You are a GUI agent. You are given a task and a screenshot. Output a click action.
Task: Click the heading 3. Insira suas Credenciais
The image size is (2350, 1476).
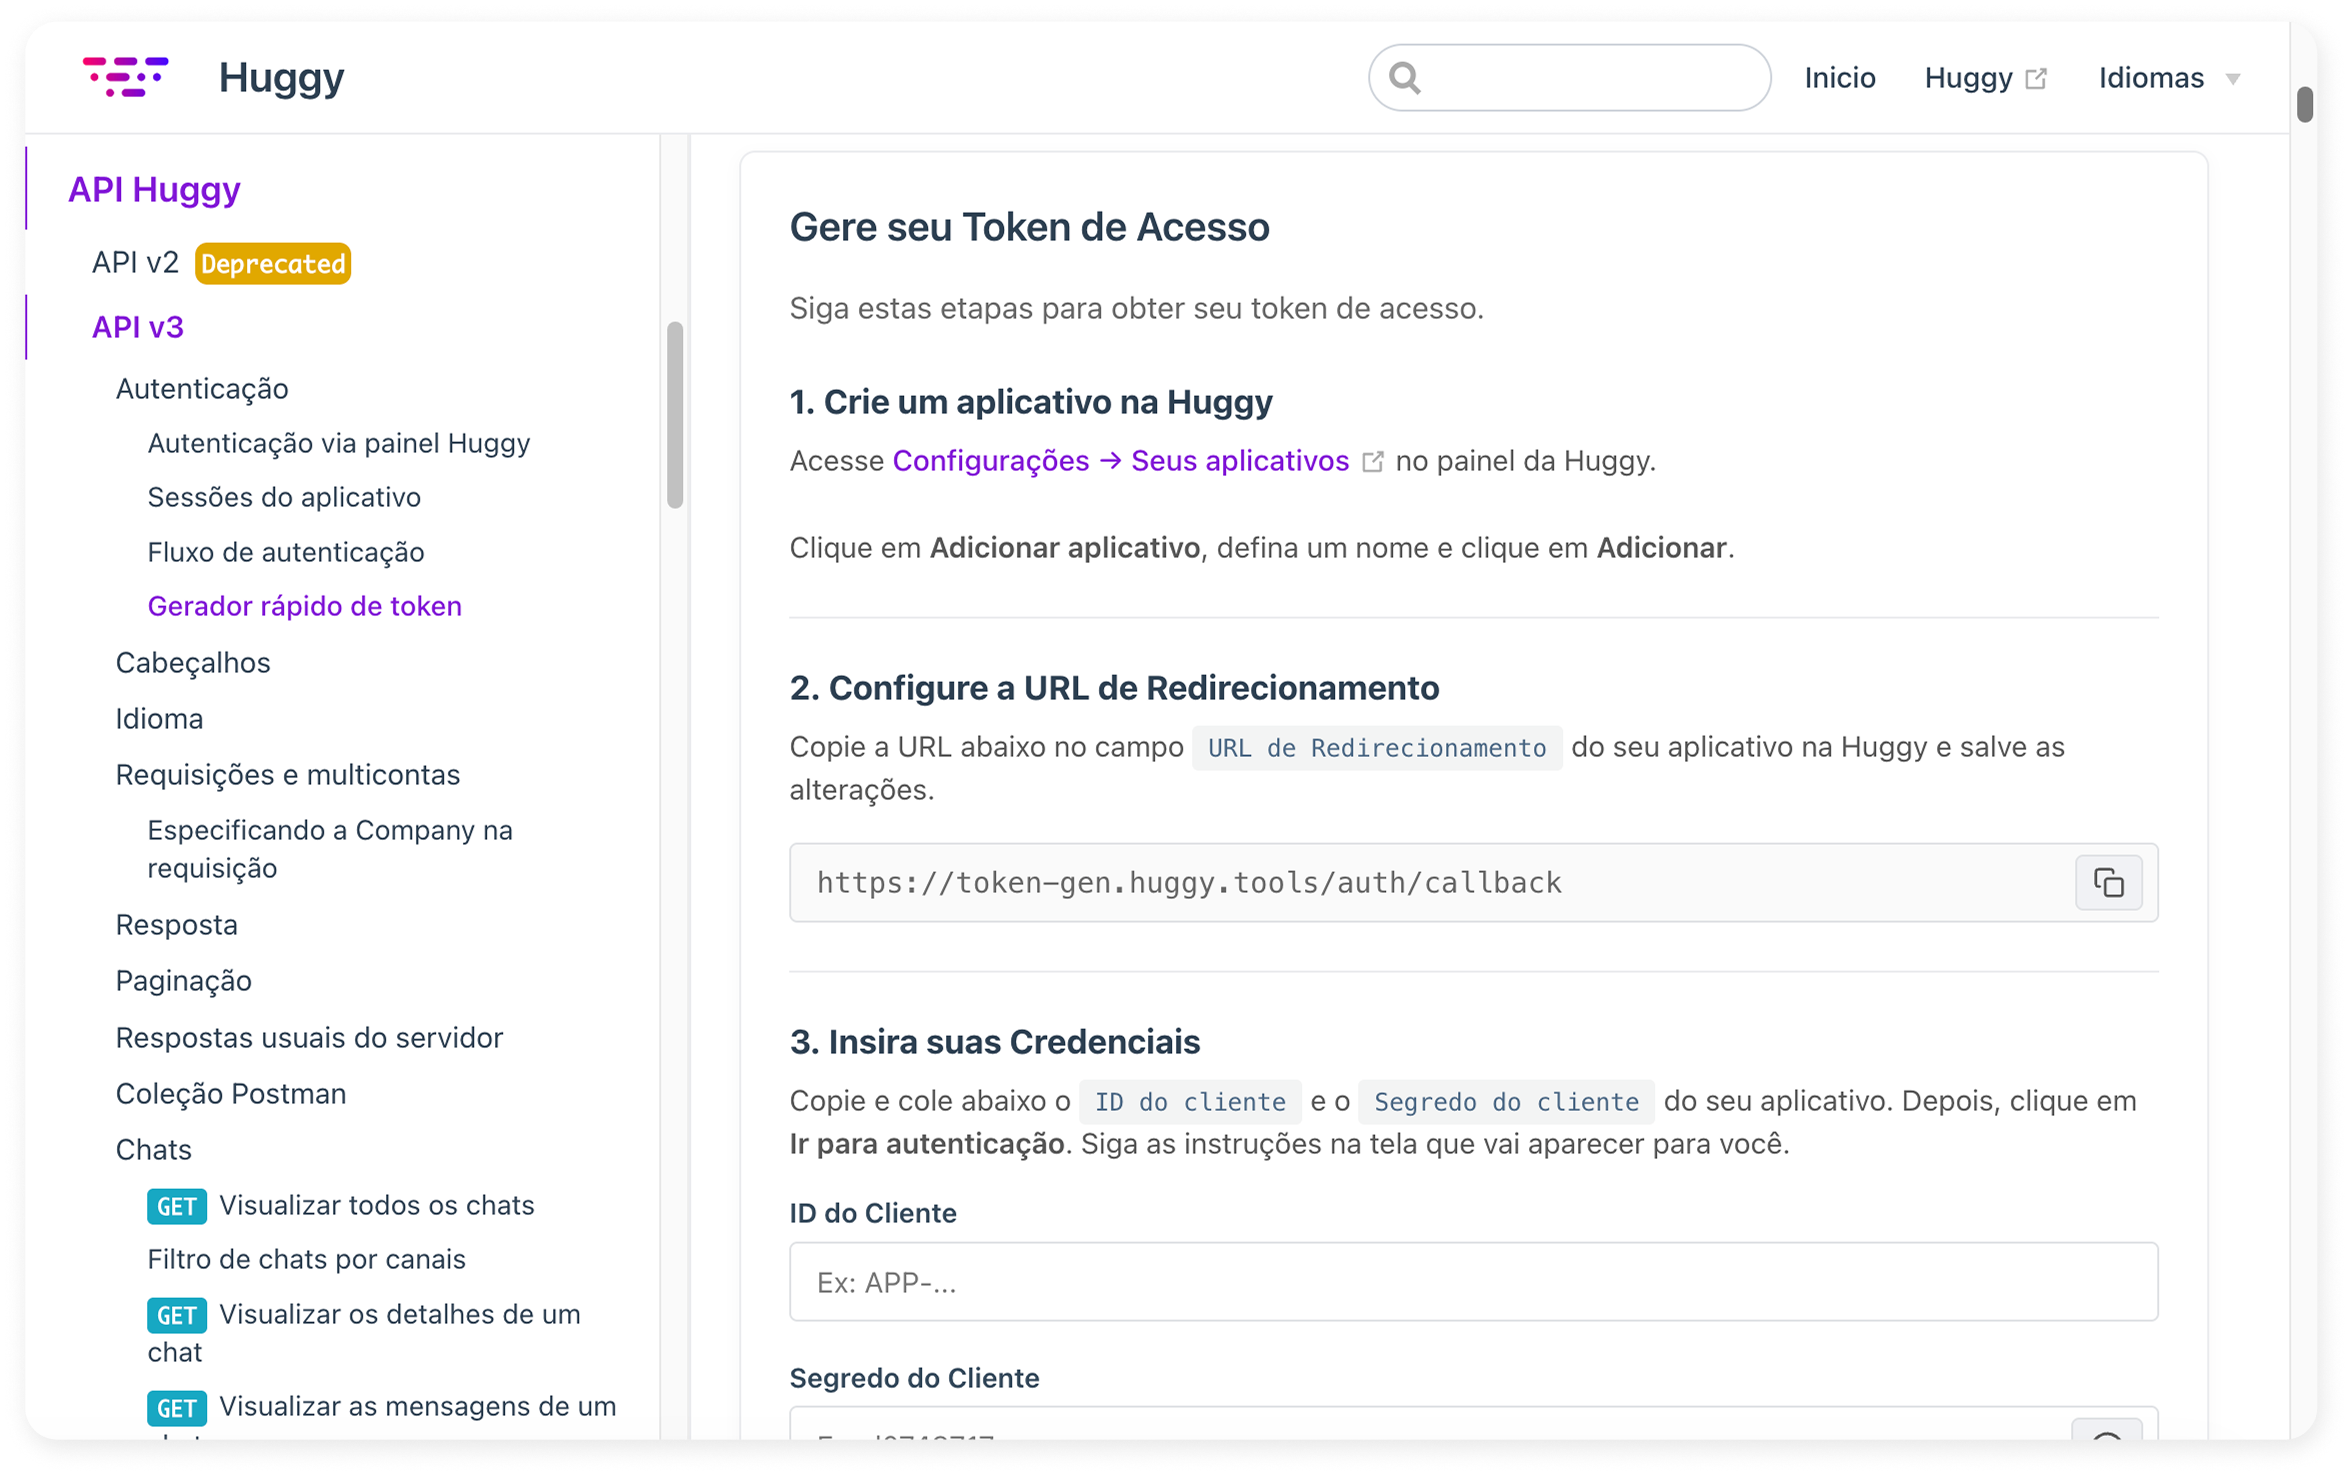[x=995, y=1041]
